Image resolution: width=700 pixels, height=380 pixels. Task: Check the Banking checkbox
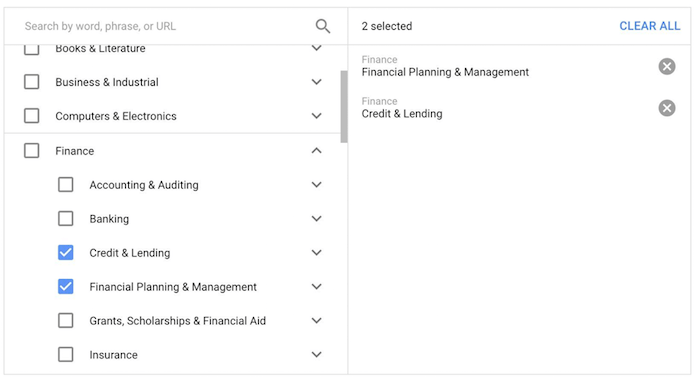pos(66,219)
